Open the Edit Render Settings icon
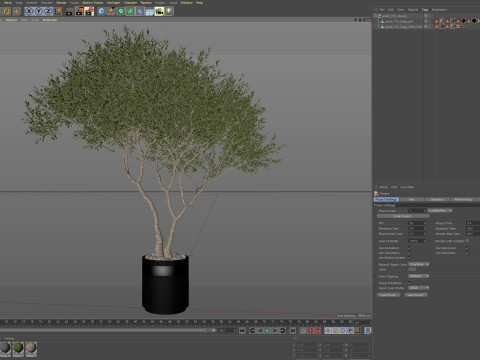Screen dimensions: 480x360 [x=89, y=11]
